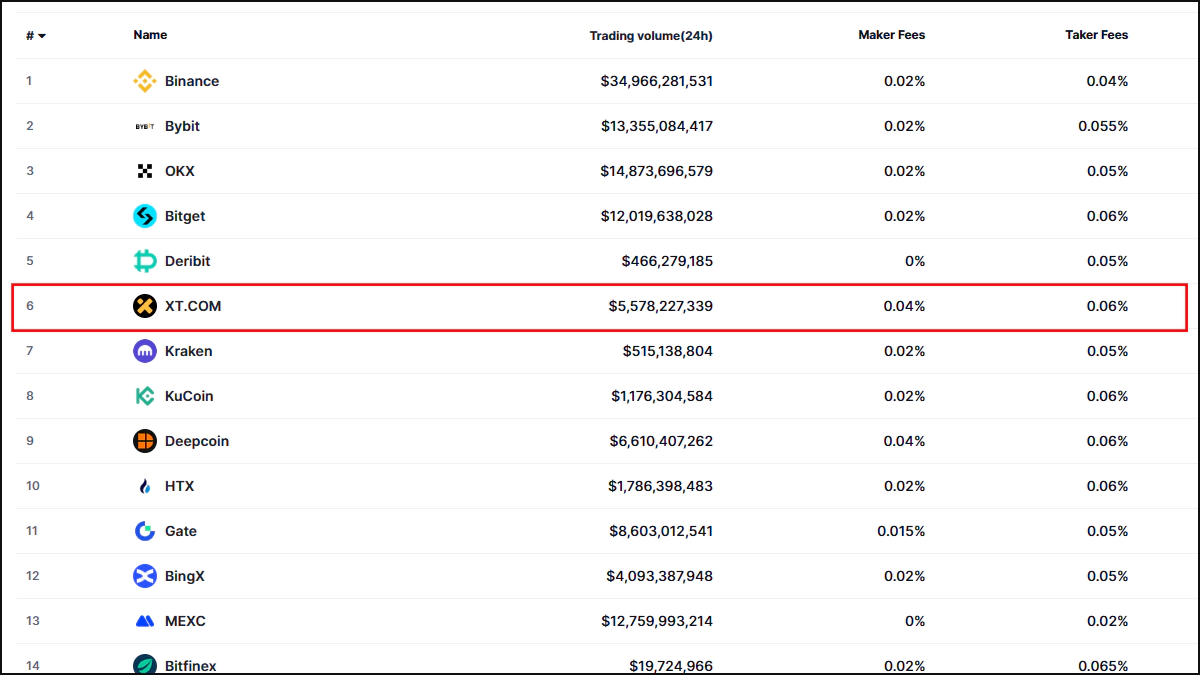This screenshot has width=1200, height=675.
Task: Open the HTX exchange link
Action: pyautogui.click(x=180, y=486)
